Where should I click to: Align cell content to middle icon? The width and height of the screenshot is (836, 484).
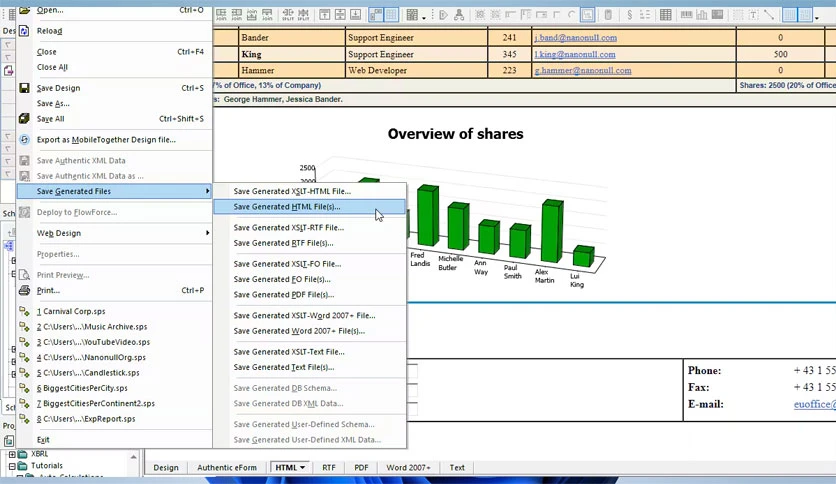[x=340, y=15]
